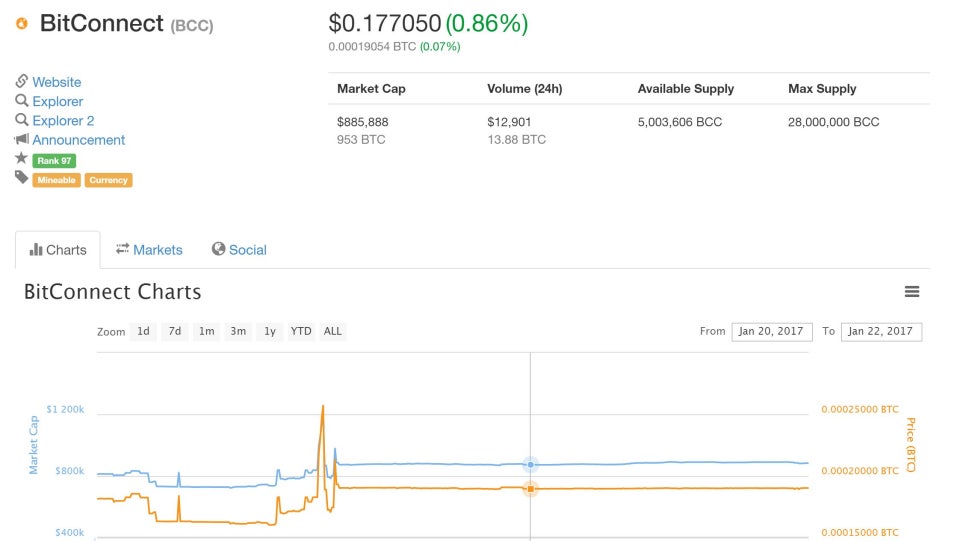The width and height of the screenshot is (966, 541).
Task: Click the 13.88 BTC volume value
Action: pyautogui.click(x=516, y=140)
